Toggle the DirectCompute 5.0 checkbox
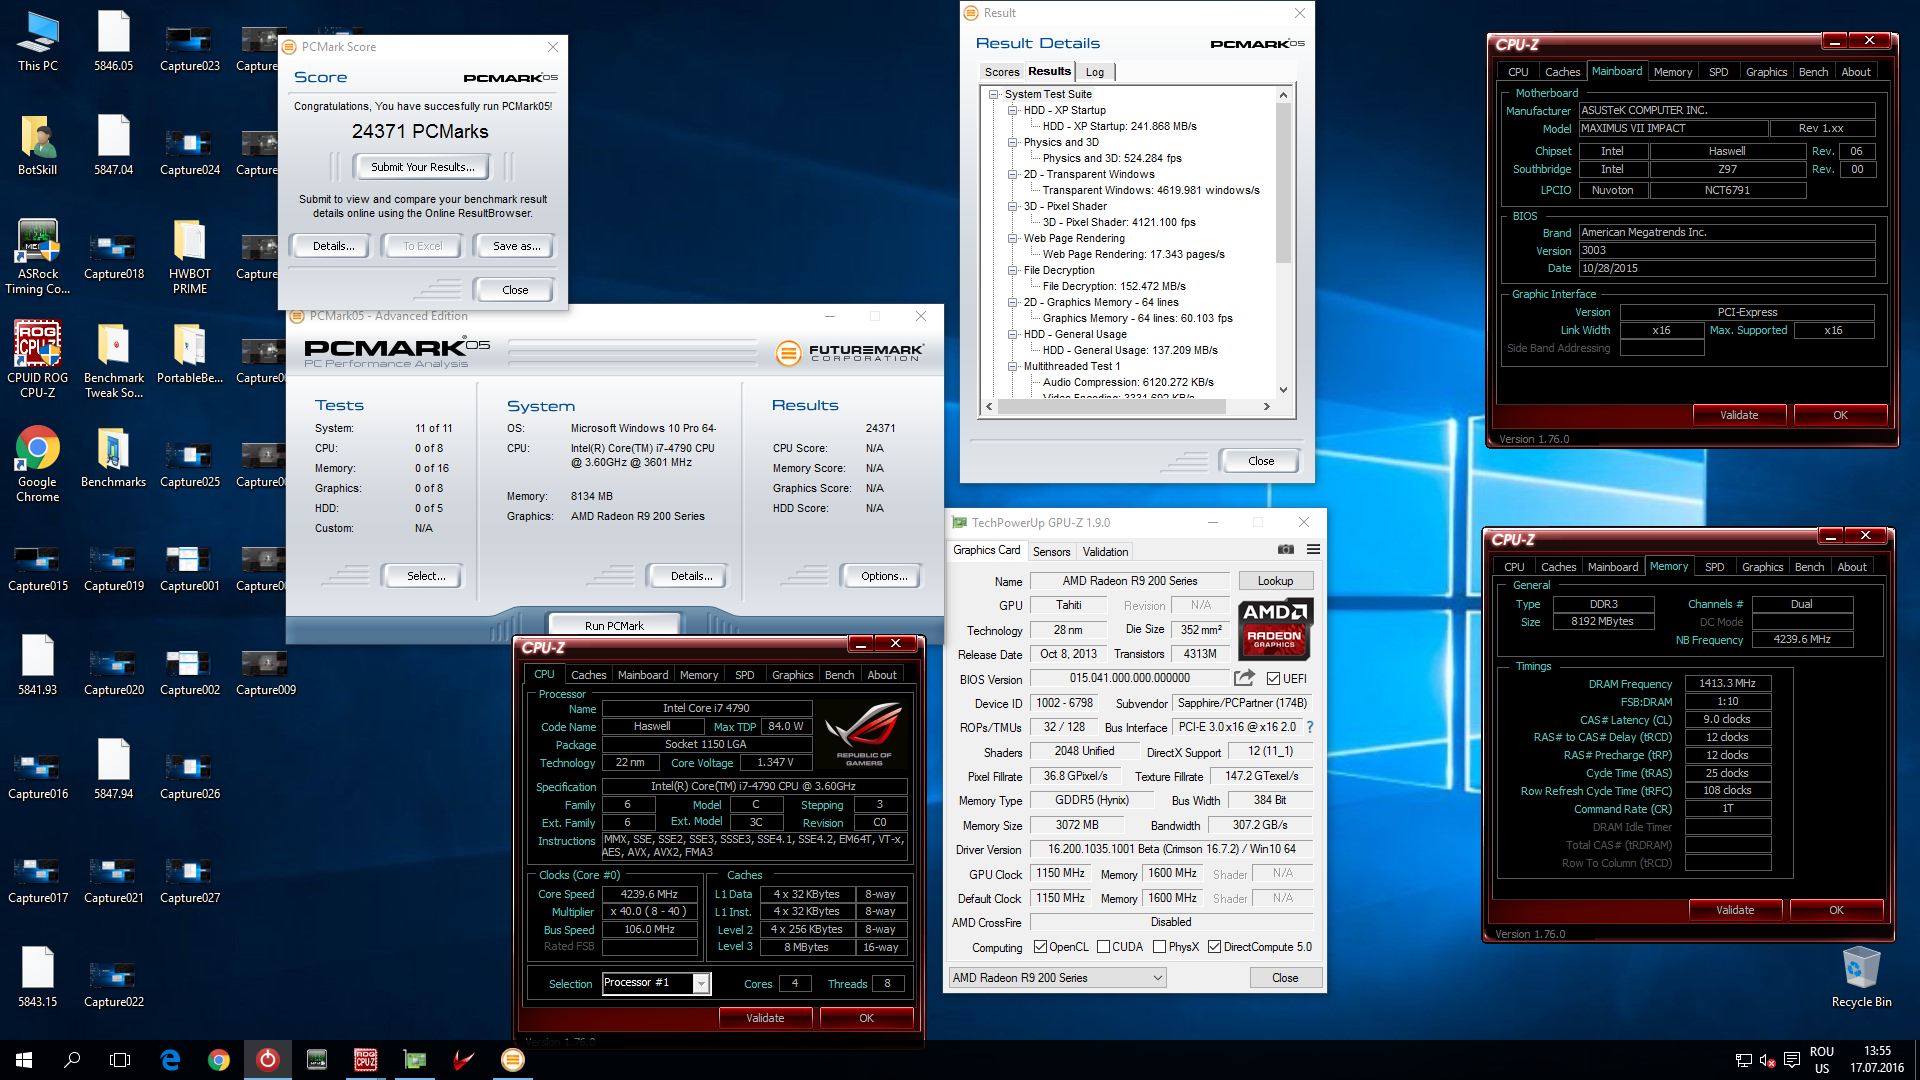This screenshot has height=1080, width=1920. point(1214,947)
